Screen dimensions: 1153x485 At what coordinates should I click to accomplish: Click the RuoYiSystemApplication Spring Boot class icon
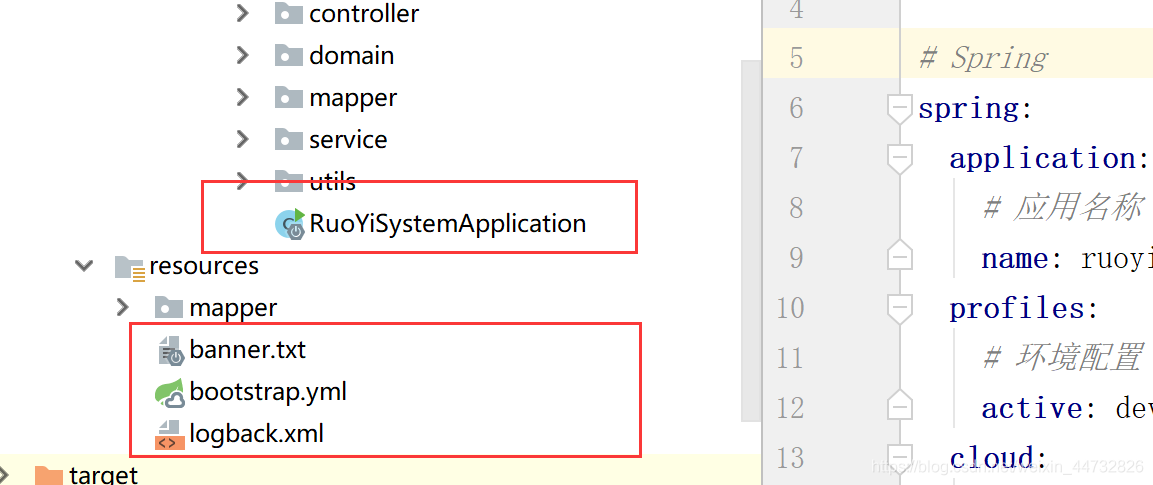point(290,223)
